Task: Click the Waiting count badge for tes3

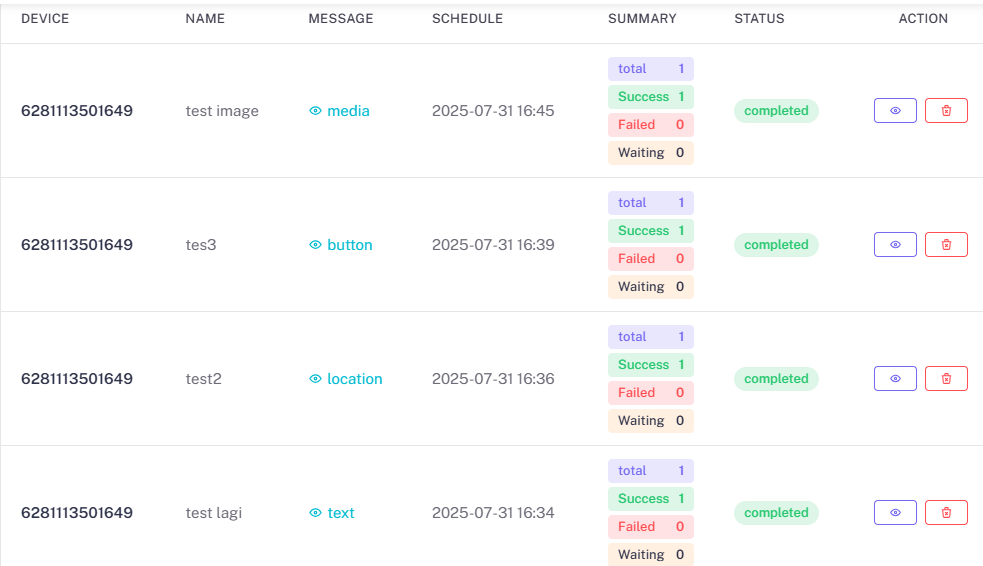Action: (x=650, y=287)
